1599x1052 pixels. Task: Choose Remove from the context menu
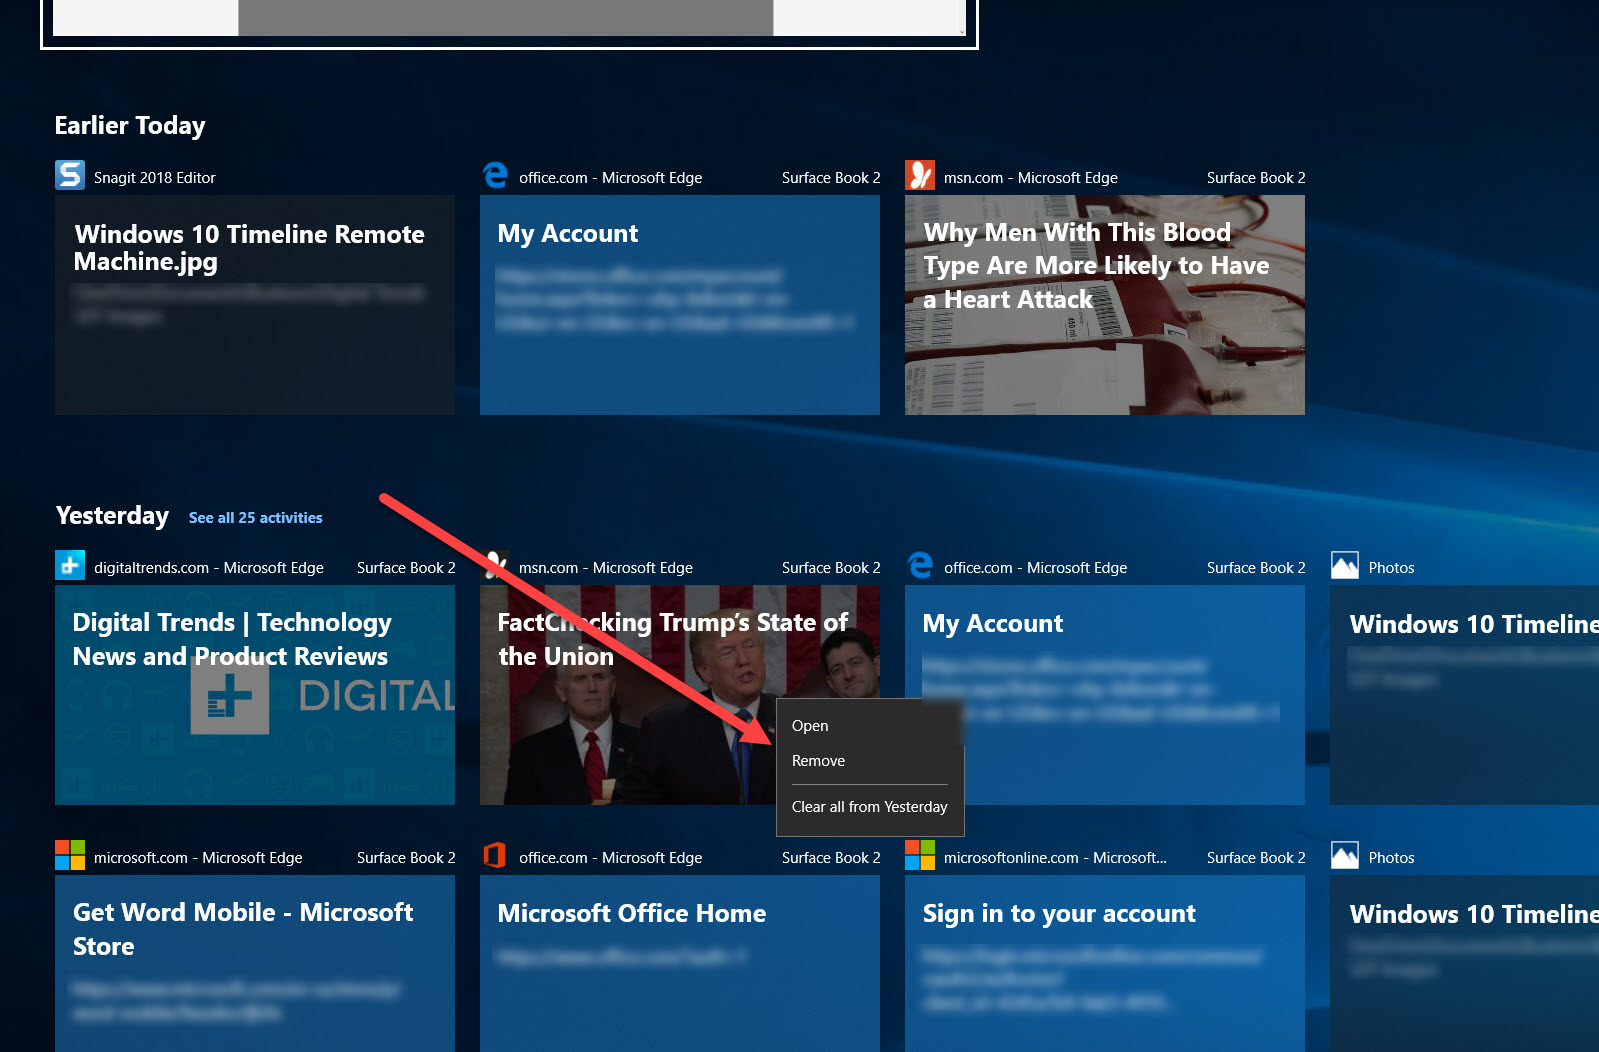870,761
